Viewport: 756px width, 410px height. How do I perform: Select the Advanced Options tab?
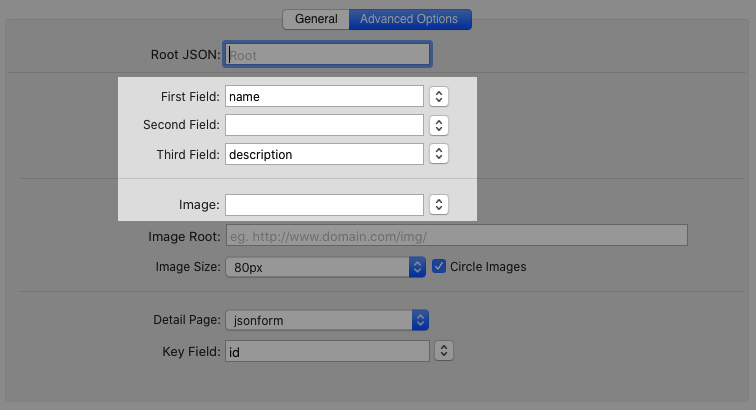tap(409, 19)
